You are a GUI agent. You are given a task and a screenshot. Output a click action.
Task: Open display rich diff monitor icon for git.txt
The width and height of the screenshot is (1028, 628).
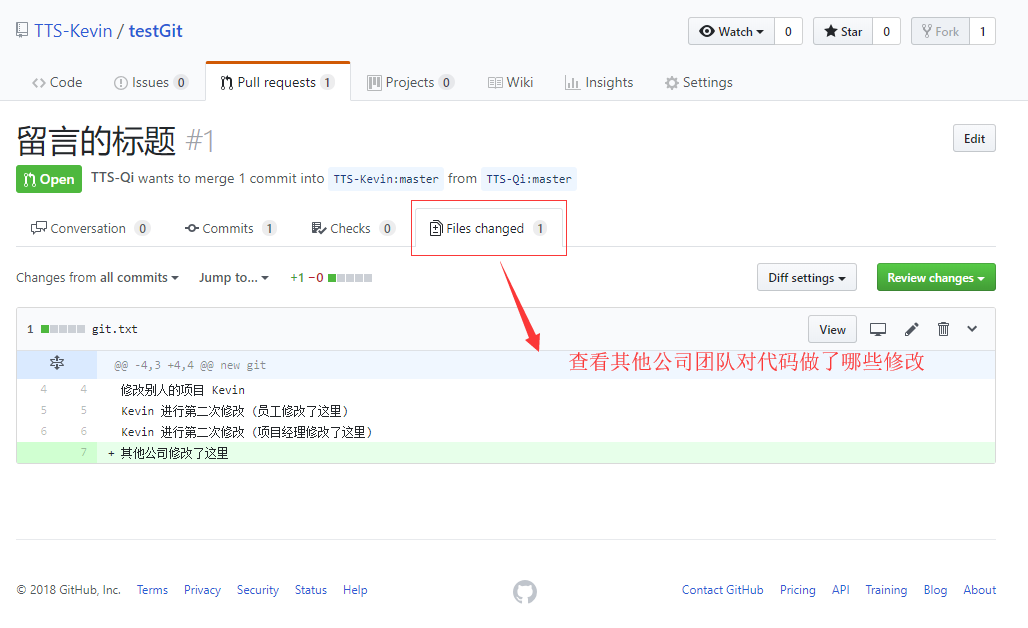point(877,329)
